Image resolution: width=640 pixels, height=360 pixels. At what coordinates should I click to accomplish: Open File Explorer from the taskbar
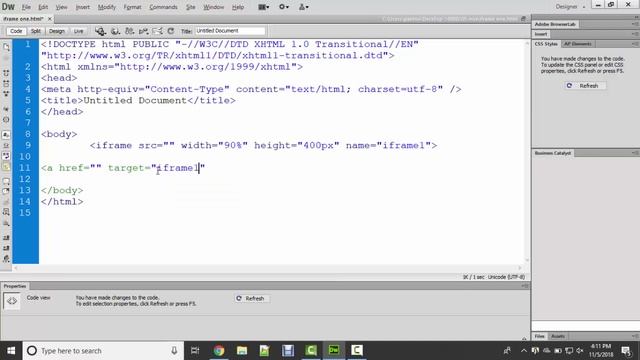coord(242,351)
